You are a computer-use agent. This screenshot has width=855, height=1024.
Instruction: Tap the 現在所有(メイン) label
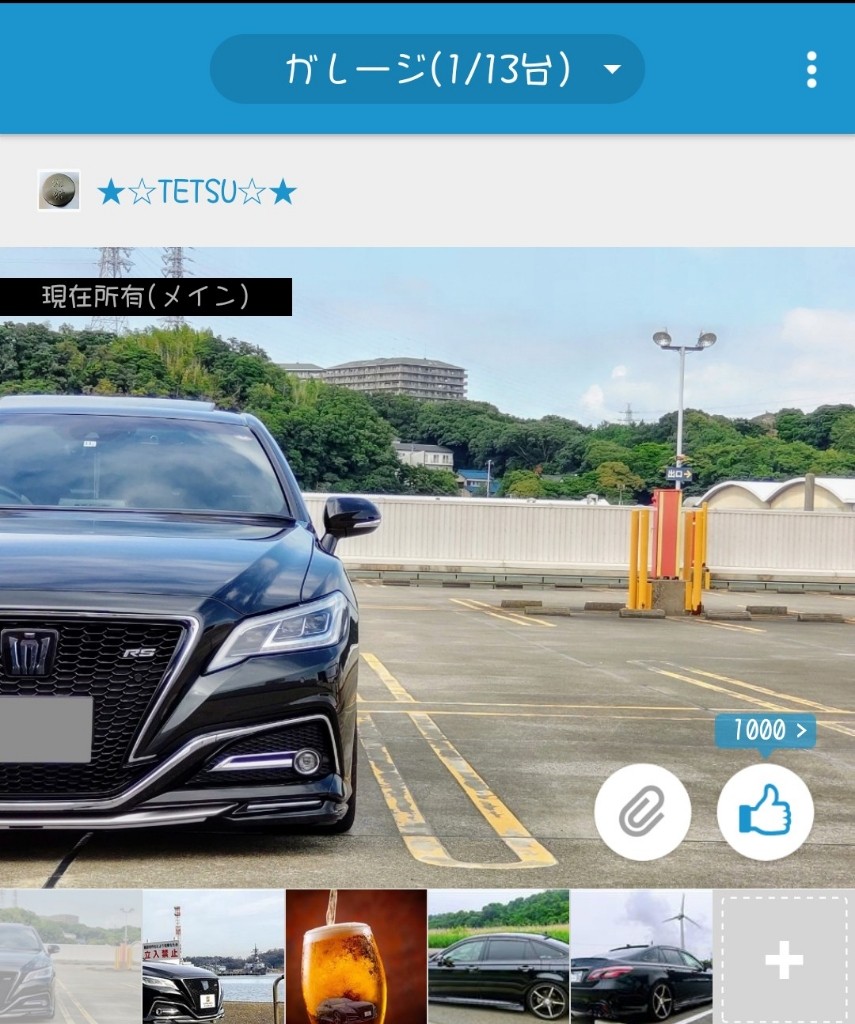(x=146, y=296)
